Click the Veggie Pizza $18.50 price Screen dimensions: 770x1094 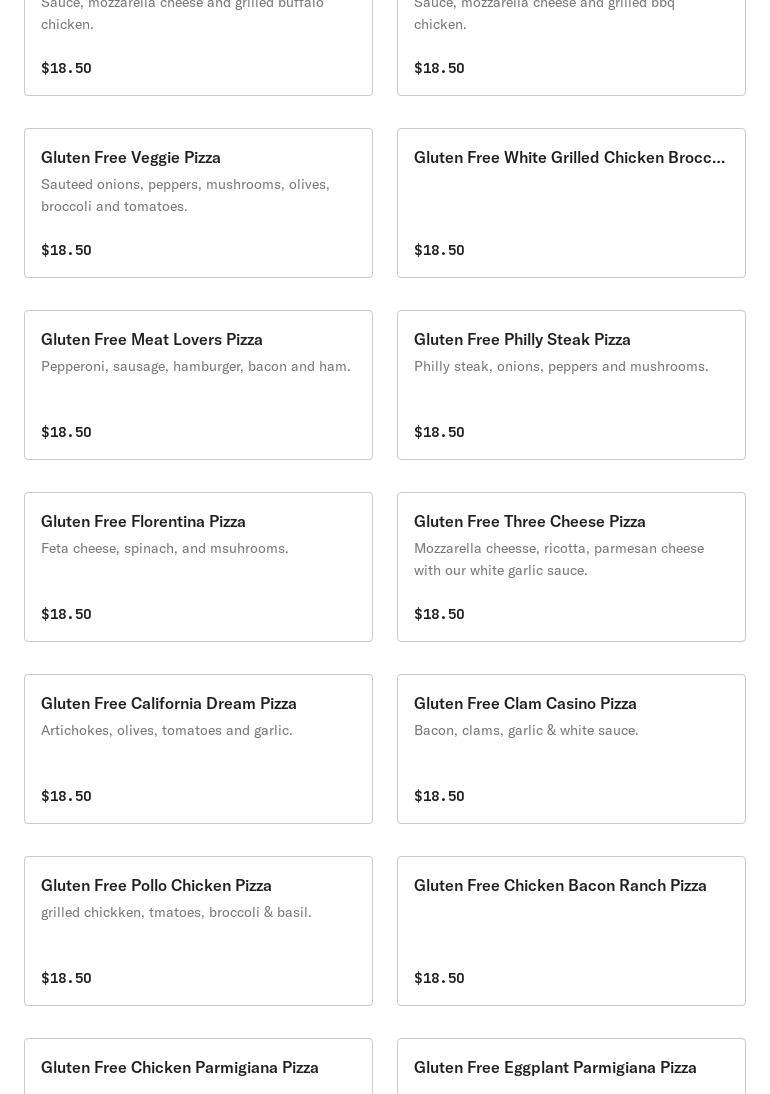point(66,251)
